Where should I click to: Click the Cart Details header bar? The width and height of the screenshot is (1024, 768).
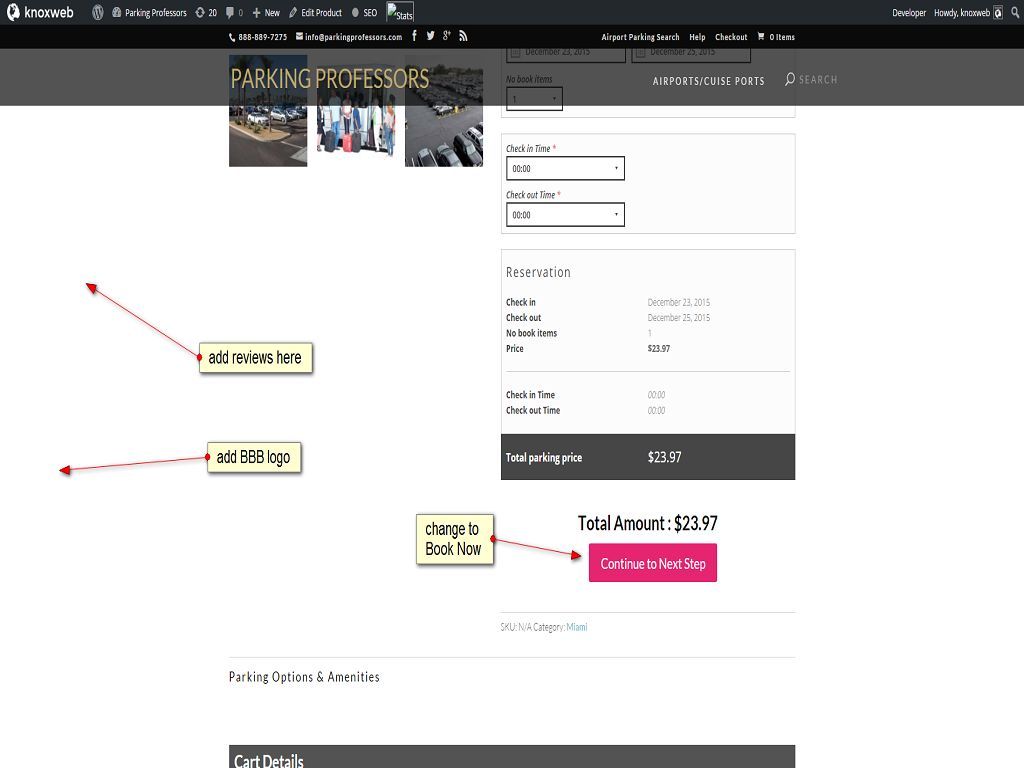point(512,757)
